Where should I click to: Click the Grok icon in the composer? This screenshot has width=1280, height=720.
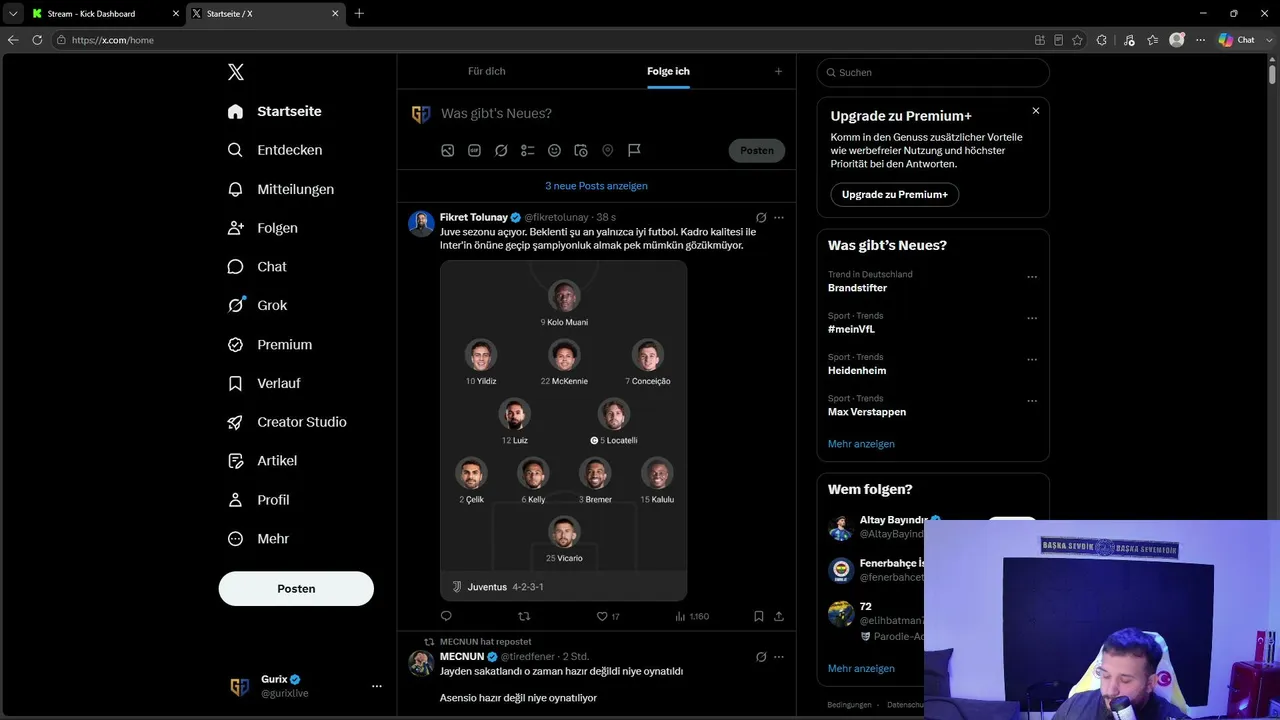point(501,150)
